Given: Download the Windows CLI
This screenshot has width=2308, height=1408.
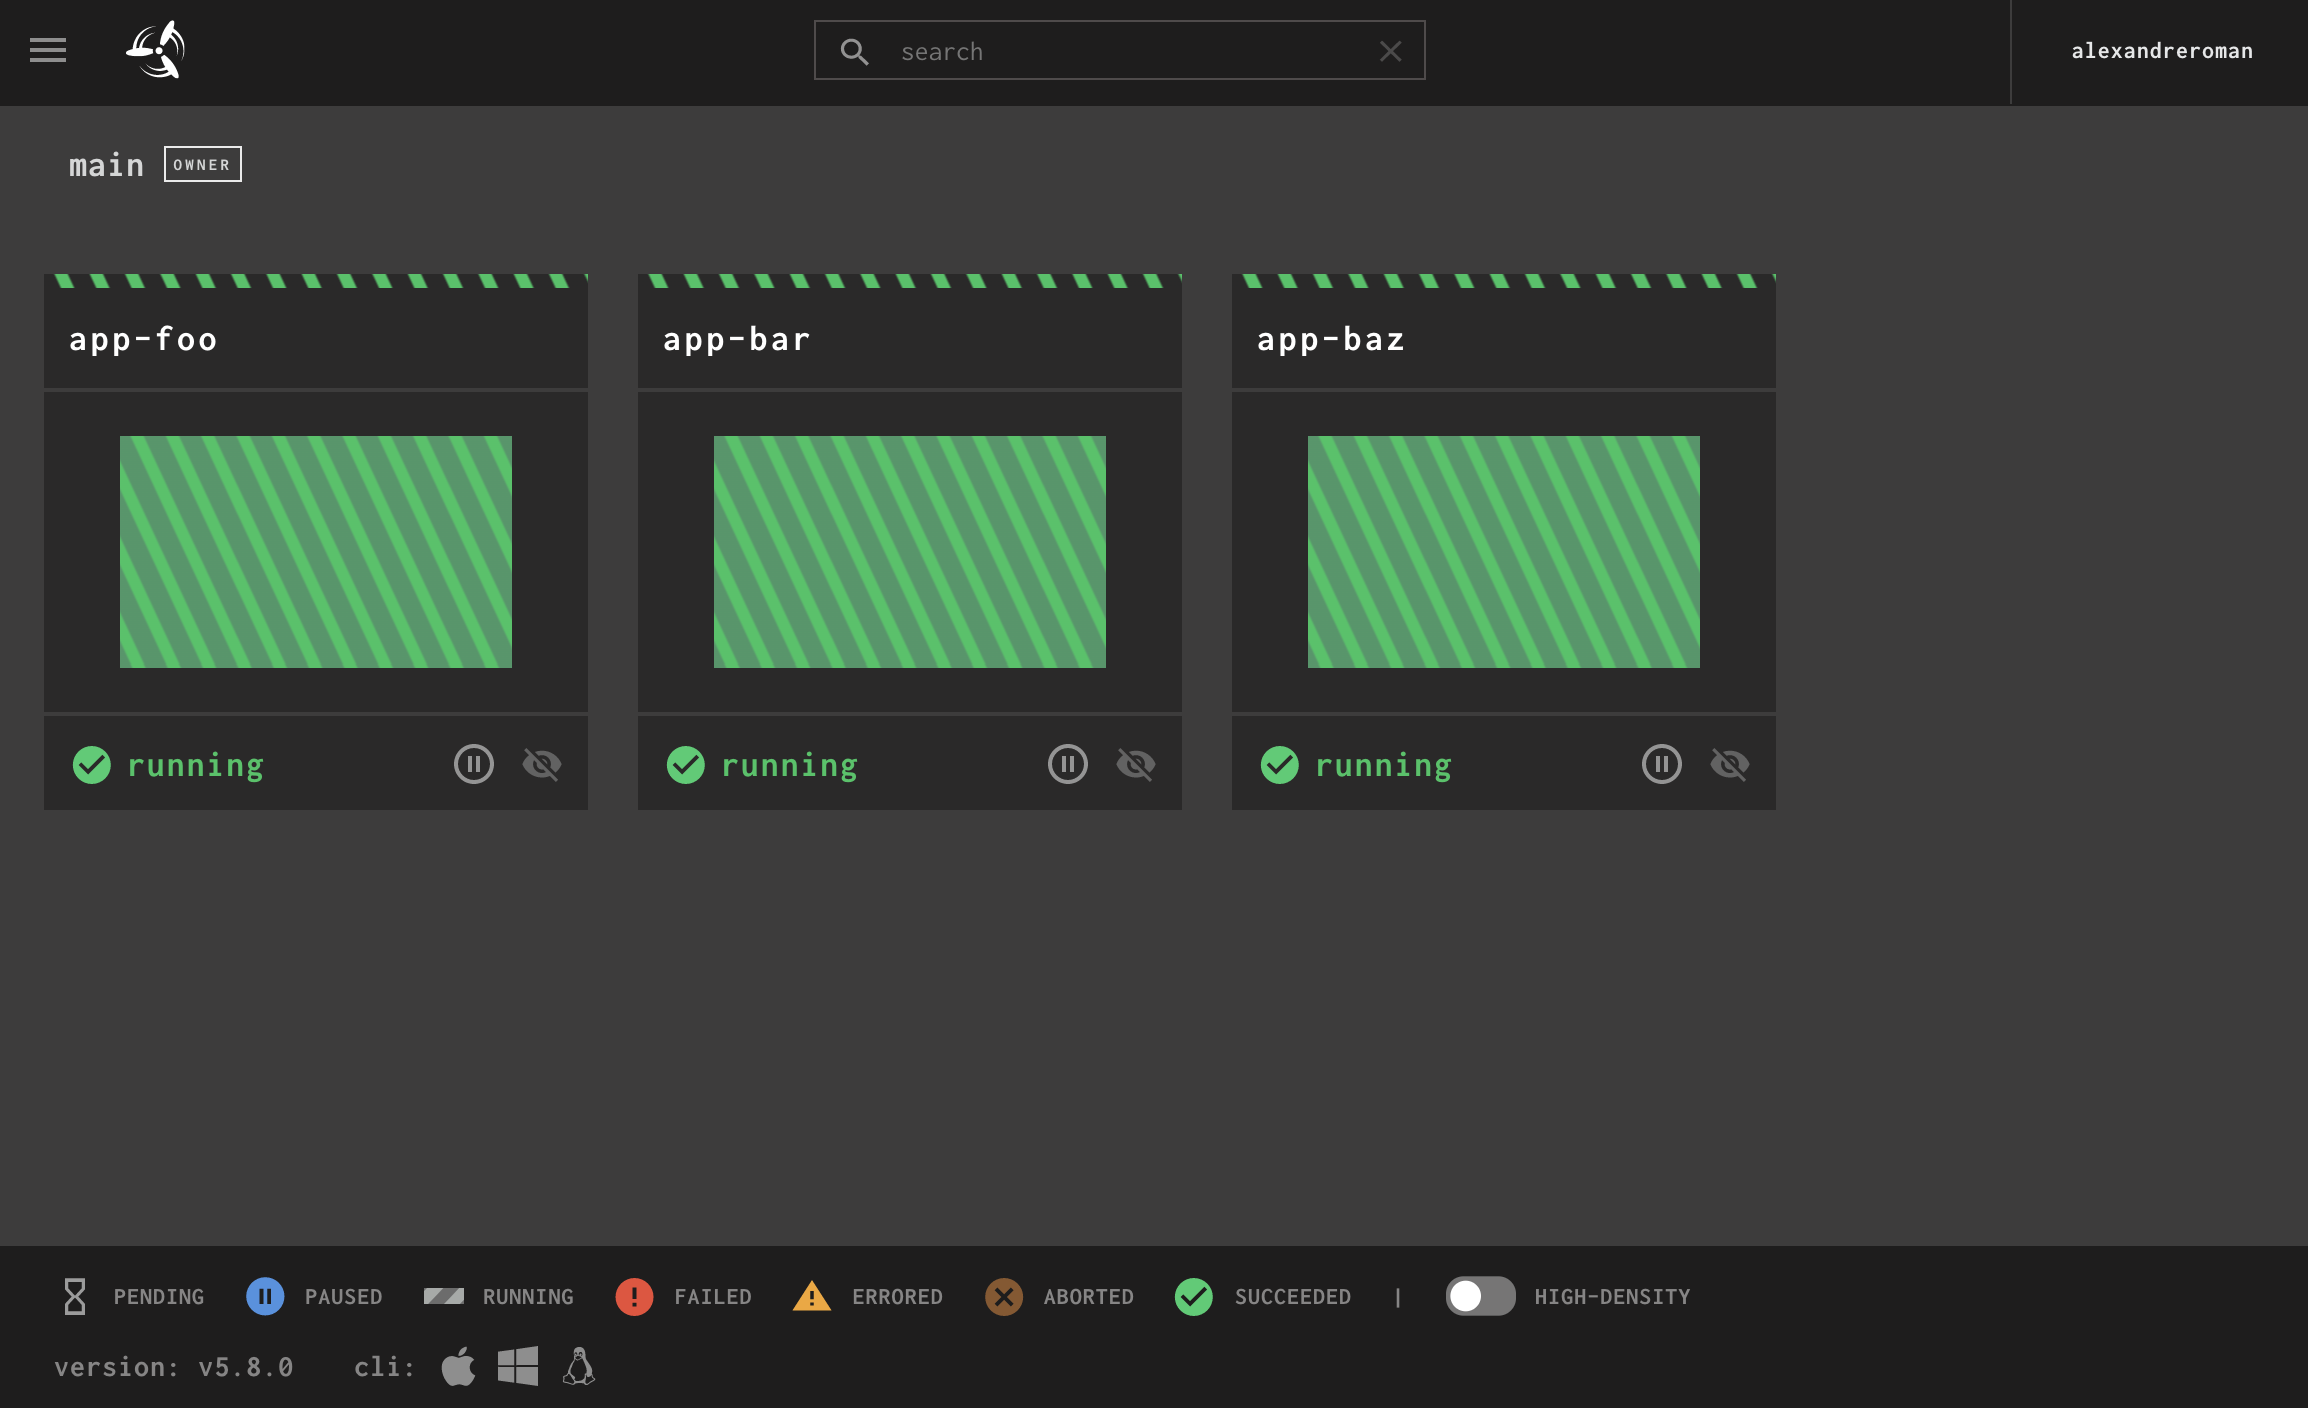Looking at the screenshot, I should [518, 1367].
